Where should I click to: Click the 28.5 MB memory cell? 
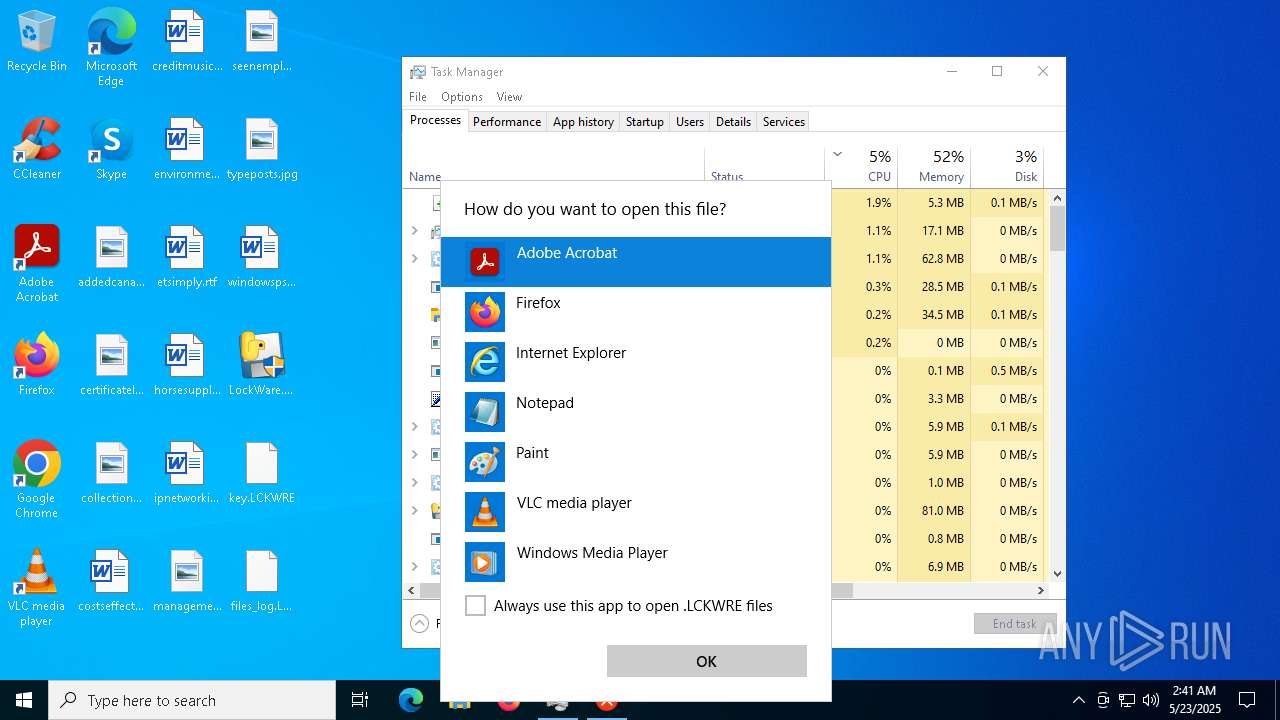coord(933,286)
